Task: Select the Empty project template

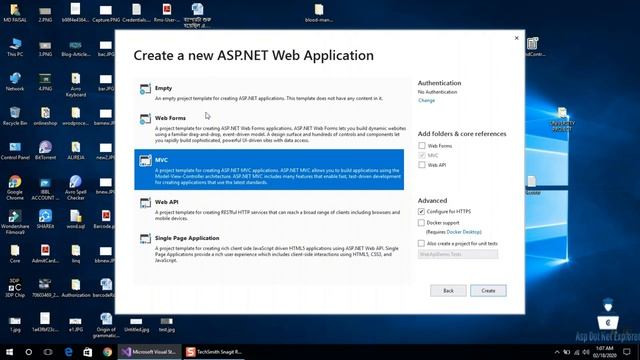Action: (269, 93)
